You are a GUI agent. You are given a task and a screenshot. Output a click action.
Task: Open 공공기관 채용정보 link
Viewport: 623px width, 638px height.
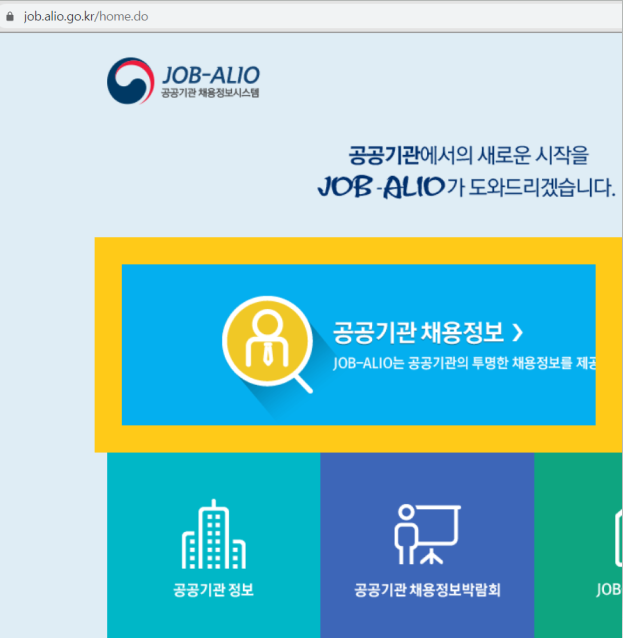(x=418, y=332)
